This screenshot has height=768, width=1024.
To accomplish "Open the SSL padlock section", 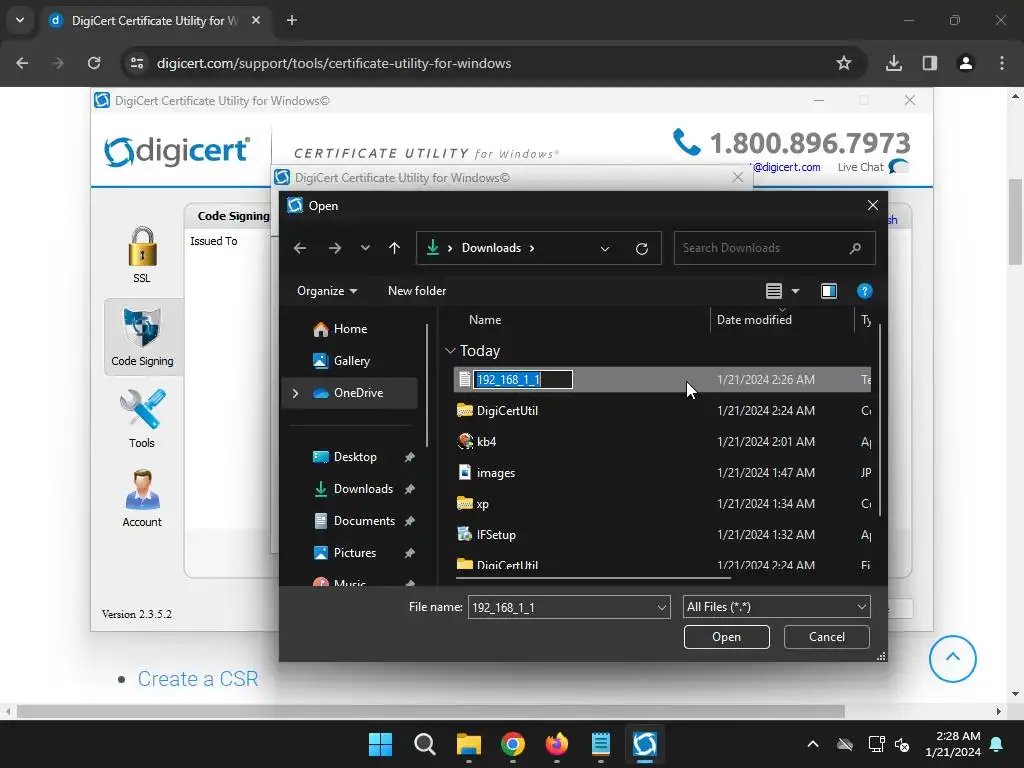I will tap(142, 254).
